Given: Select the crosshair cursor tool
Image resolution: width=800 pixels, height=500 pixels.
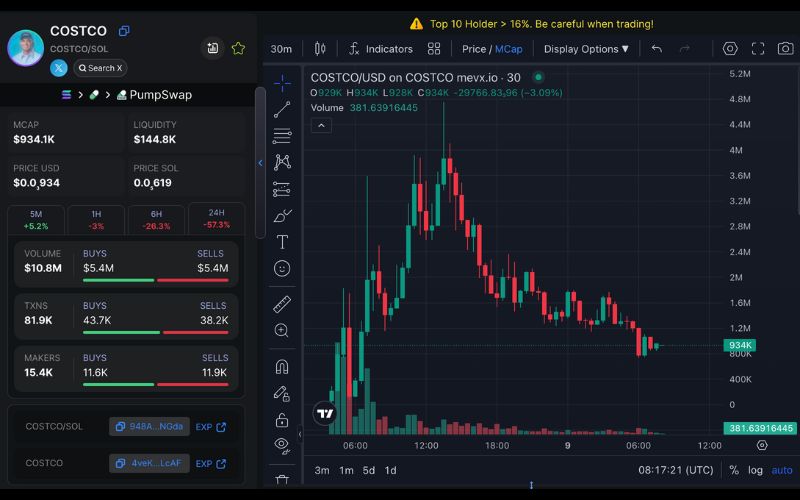Looking at the screenshot, I should [x=282, y=83].
